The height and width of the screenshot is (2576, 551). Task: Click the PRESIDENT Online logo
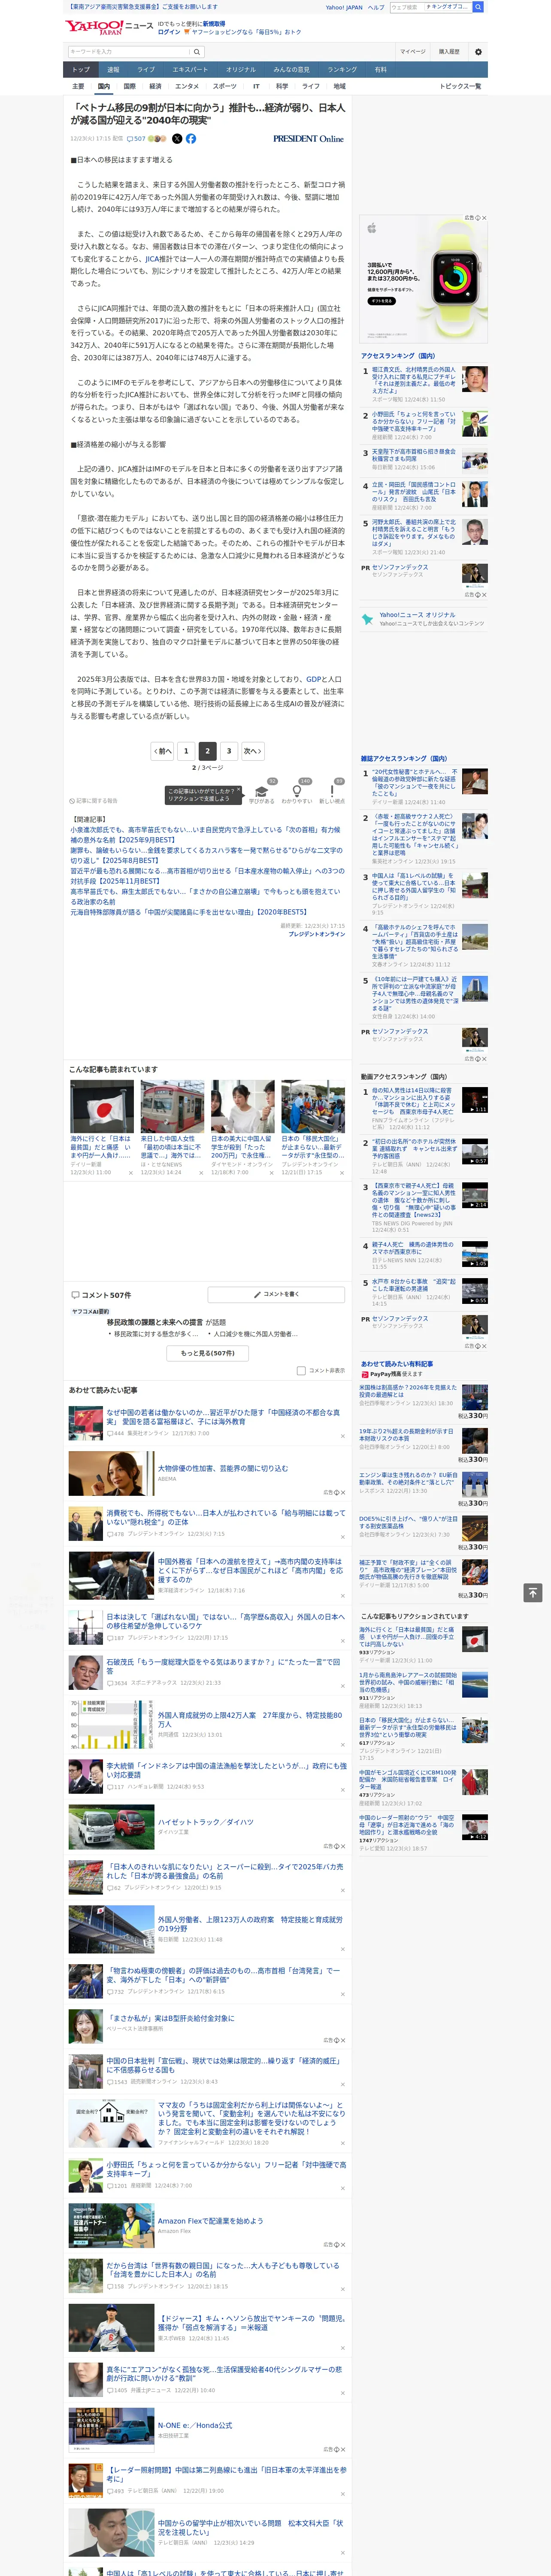308,139
